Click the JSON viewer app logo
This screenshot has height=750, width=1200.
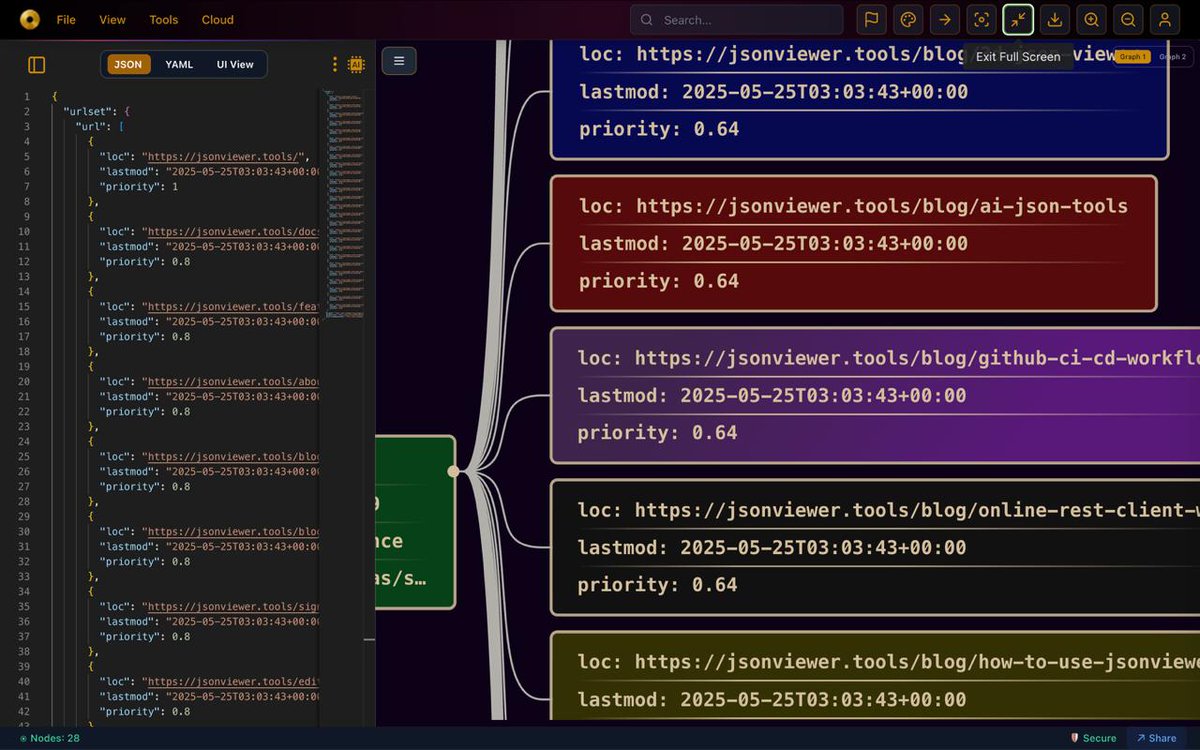pyautogui.click(x=30, y=19)
